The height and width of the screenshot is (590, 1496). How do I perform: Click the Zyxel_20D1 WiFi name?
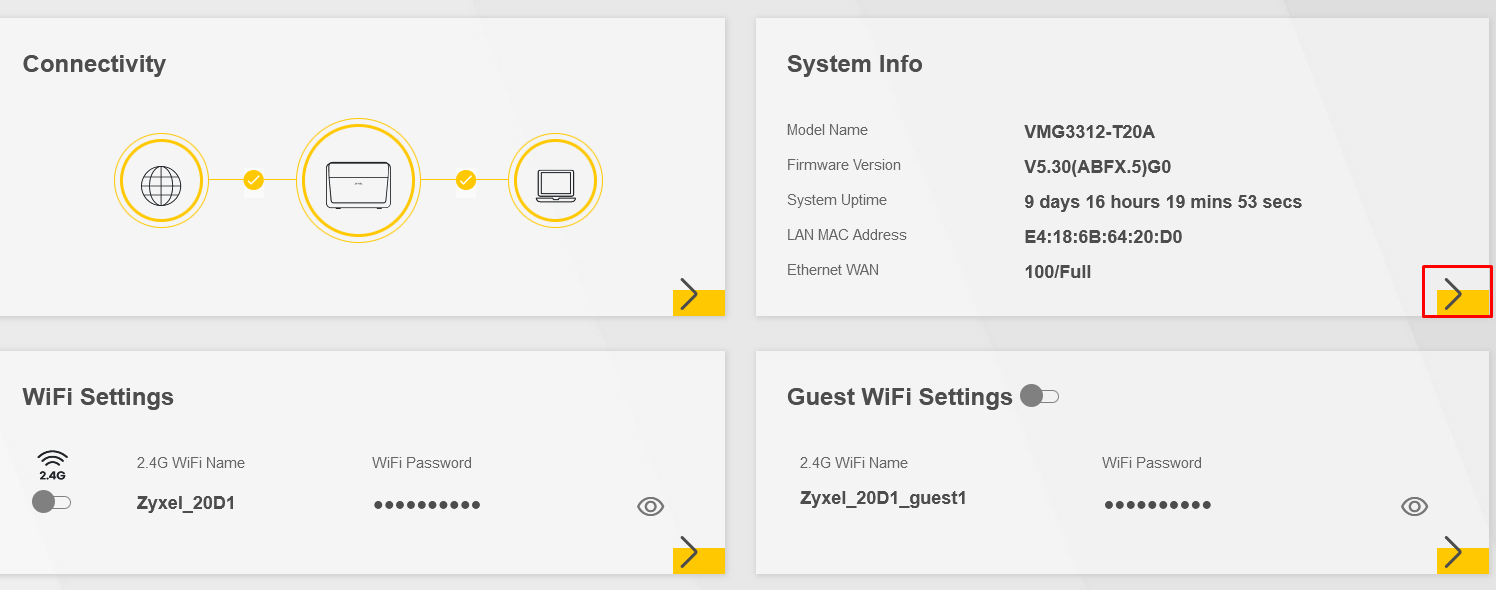pyautogui.click(x=186, y=503)
